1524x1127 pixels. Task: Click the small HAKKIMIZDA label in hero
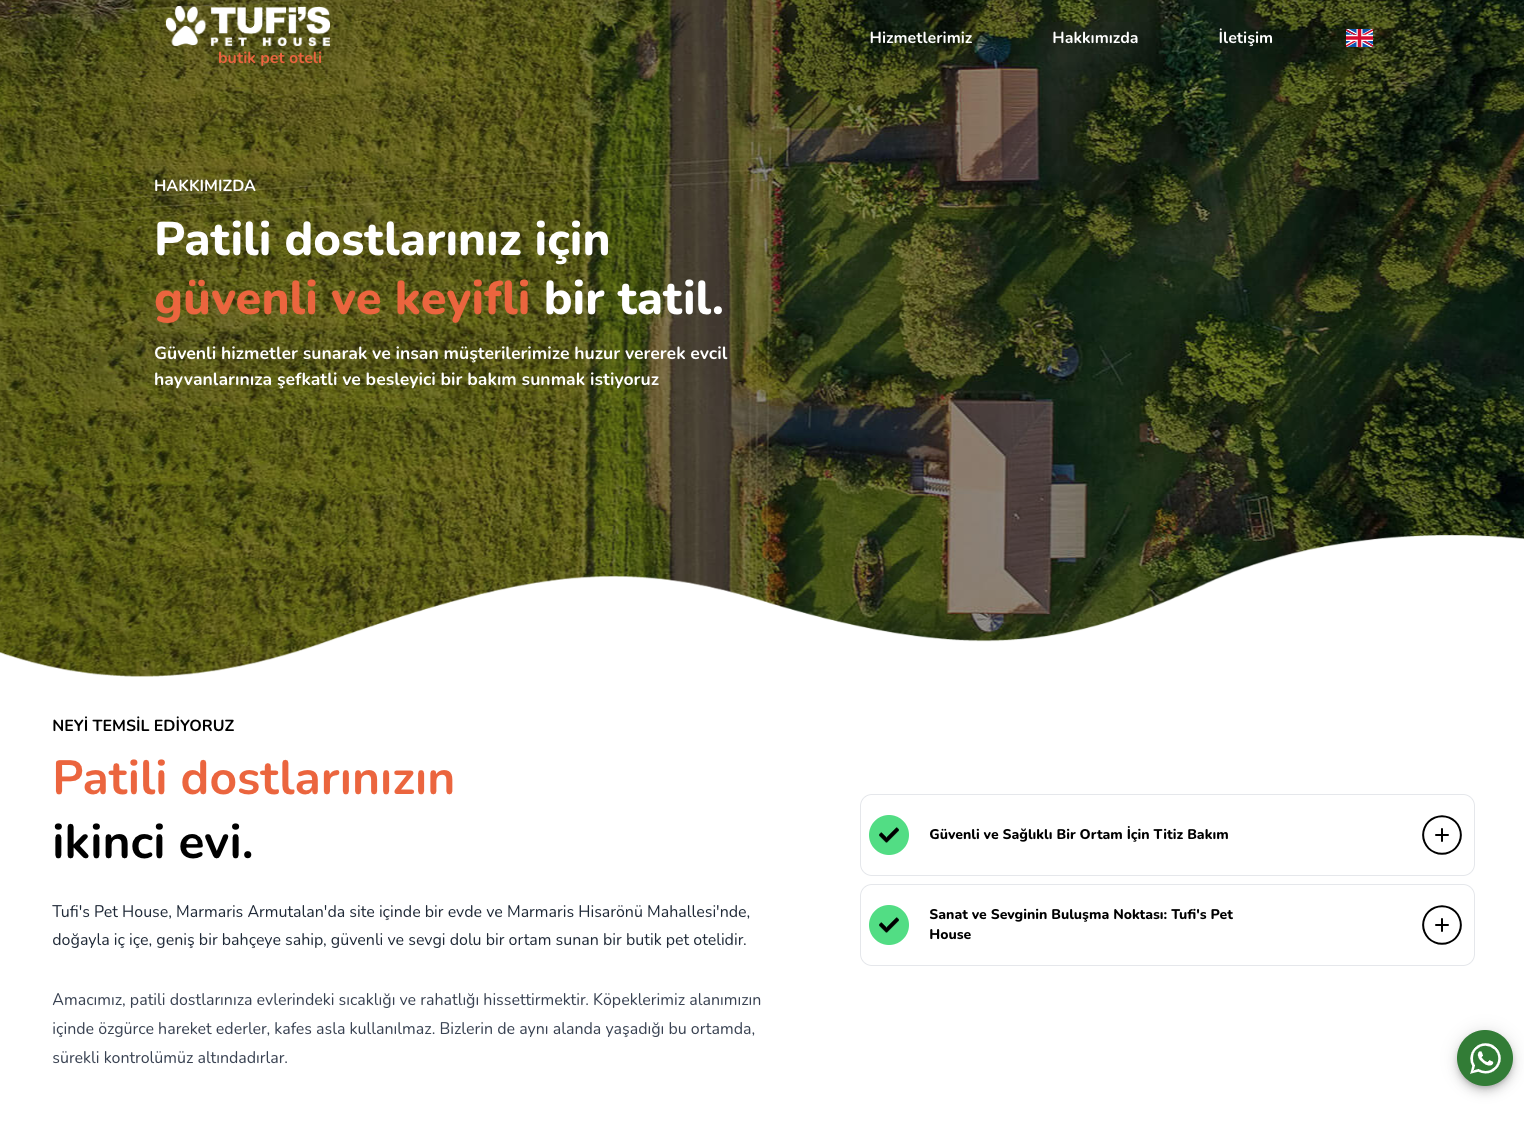click(205, 186)
